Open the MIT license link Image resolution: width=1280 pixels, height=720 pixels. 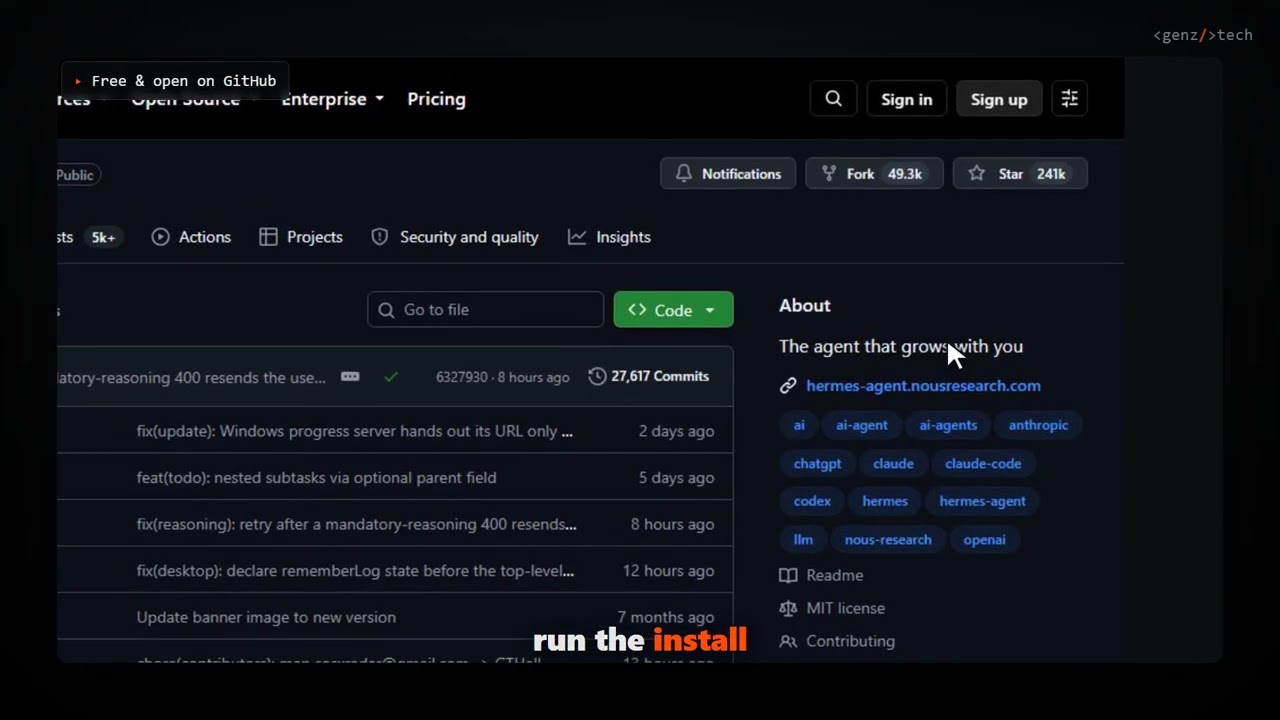(832, 608)
